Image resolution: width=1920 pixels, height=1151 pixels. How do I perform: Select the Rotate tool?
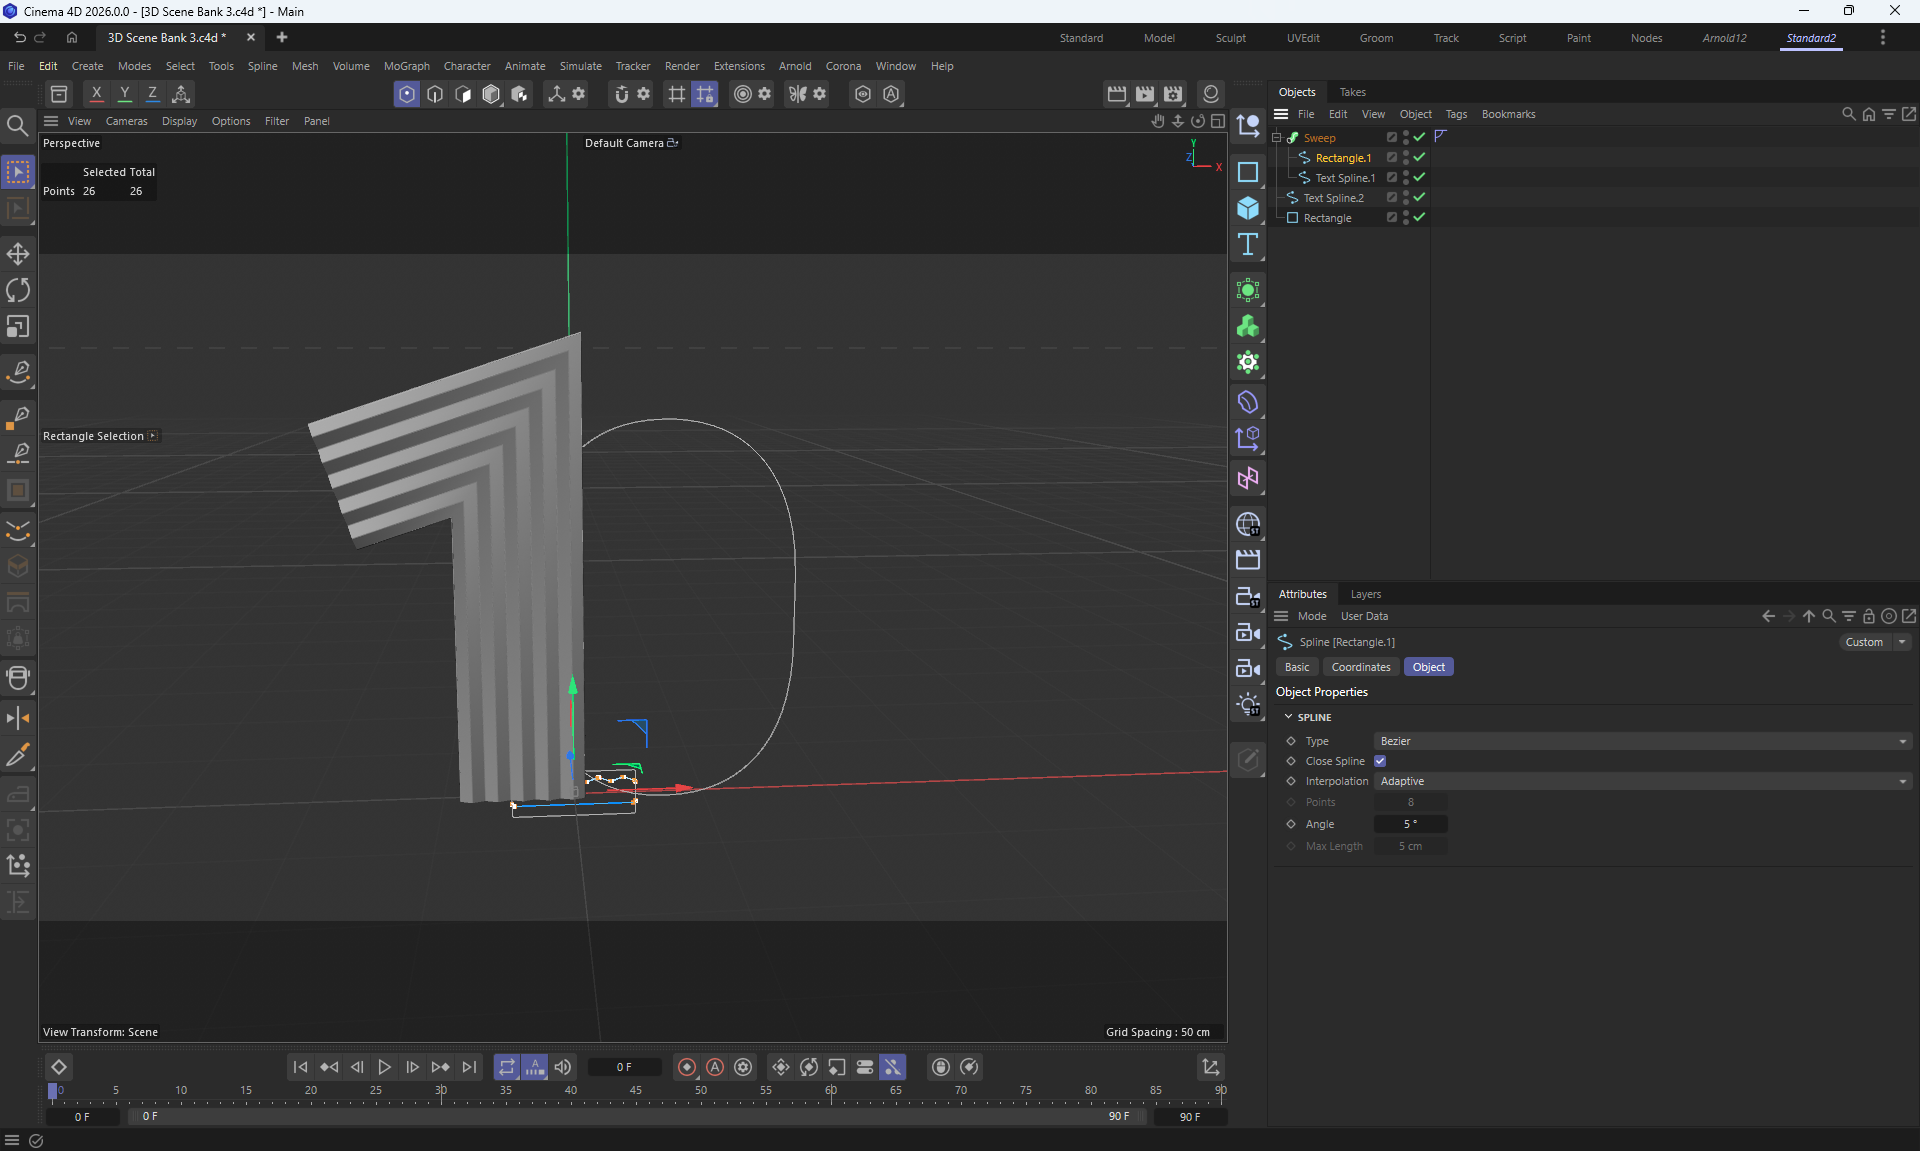(x=18, y=290)
